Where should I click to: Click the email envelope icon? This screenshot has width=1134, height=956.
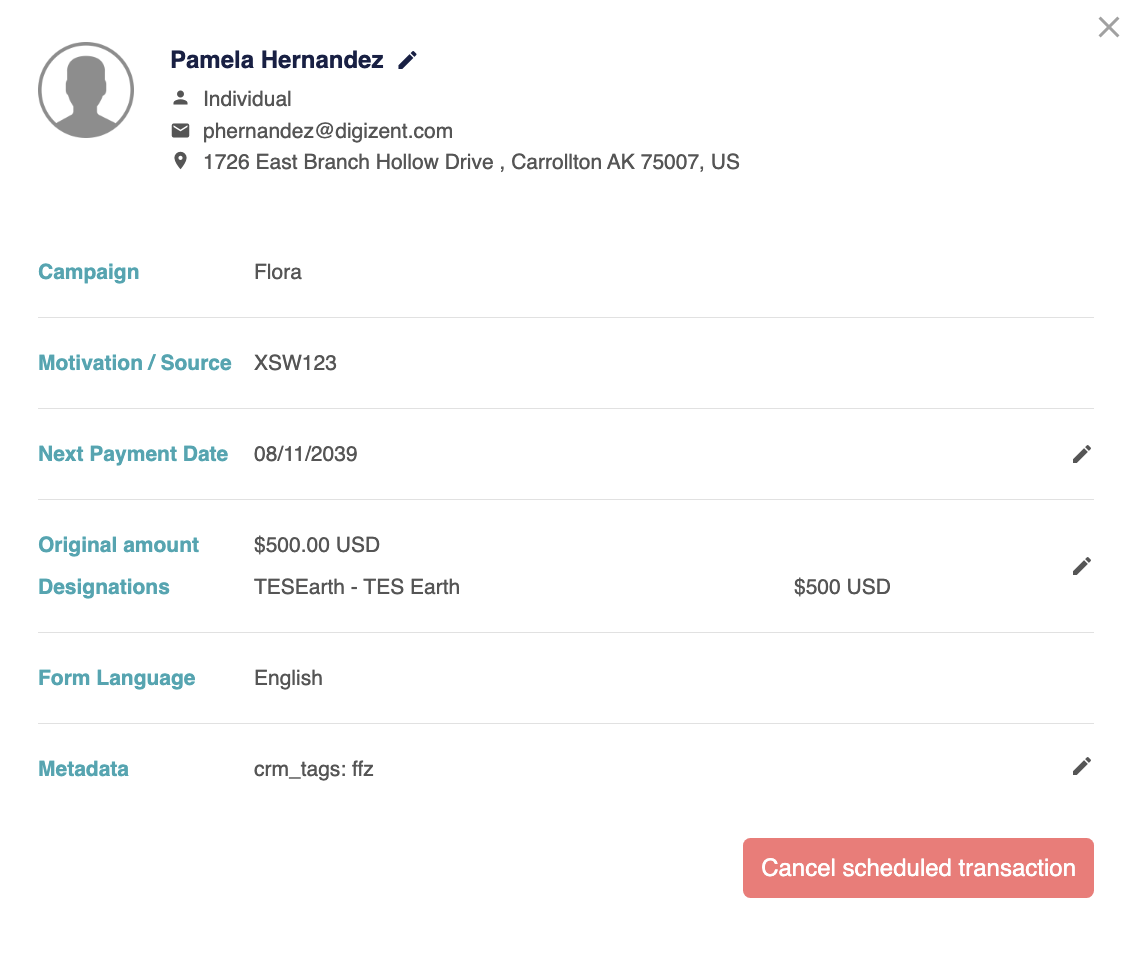click(x=180, y=130)
